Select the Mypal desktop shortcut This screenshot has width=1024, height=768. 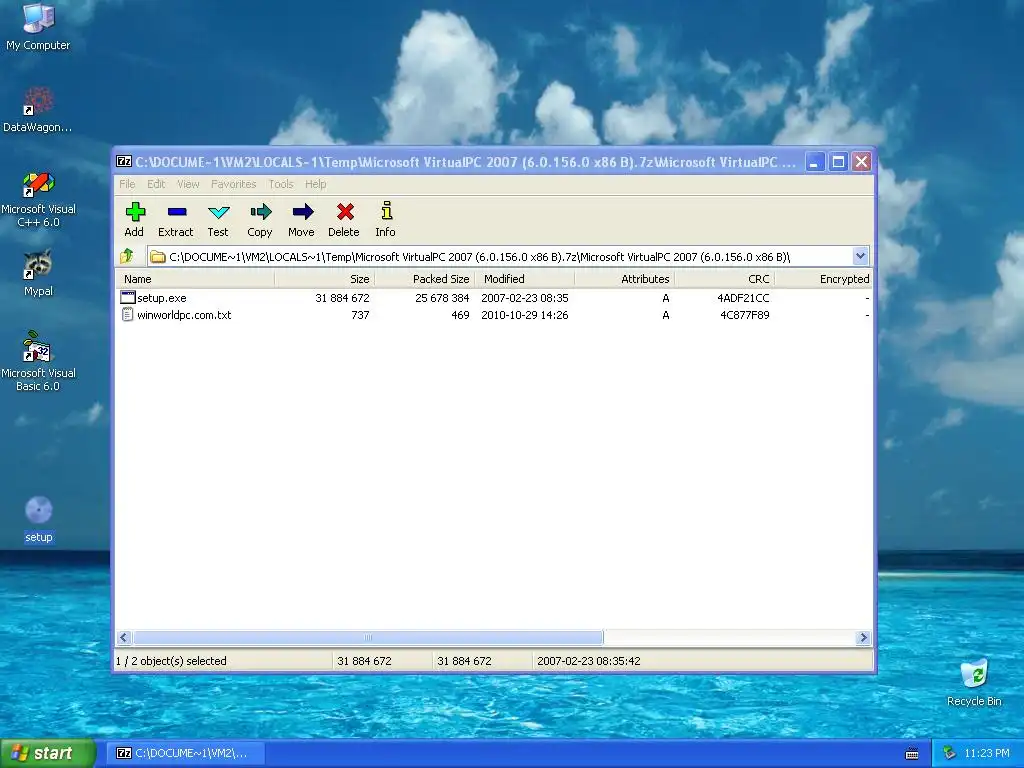pyautogui.click(x=38, y=273)
